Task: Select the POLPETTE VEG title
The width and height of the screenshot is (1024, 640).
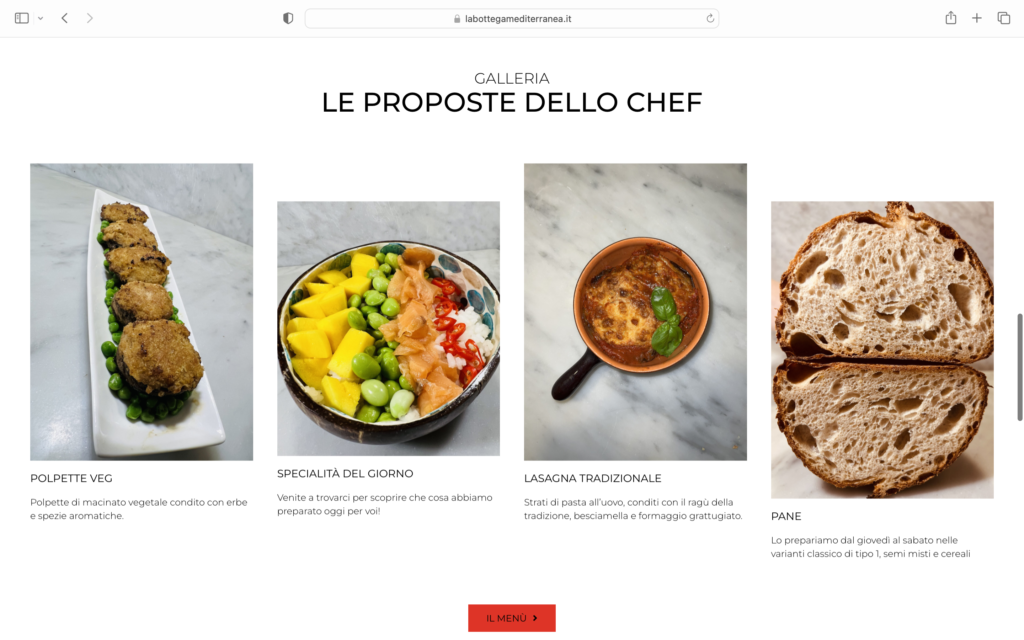Action: (71, 478)
